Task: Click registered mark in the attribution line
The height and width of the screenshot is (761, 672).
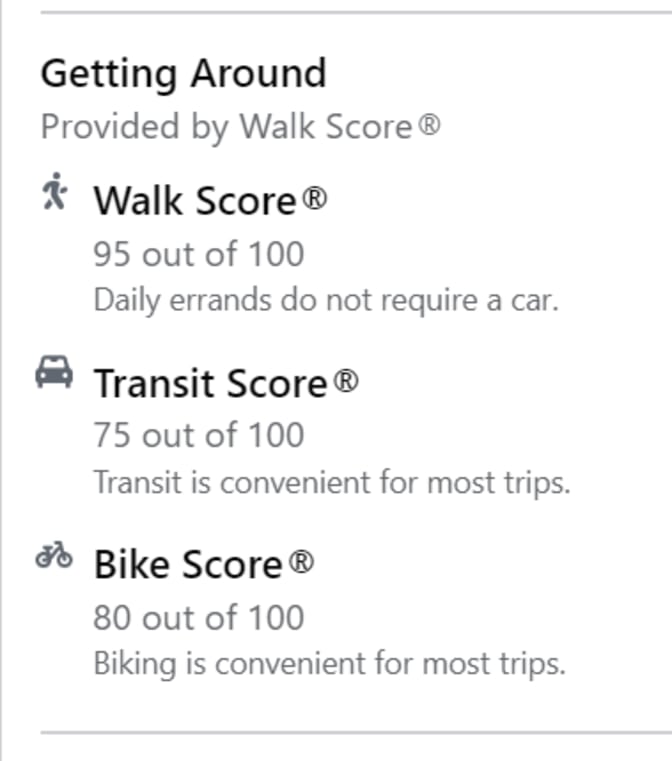Action: click(x=429, y=127)
